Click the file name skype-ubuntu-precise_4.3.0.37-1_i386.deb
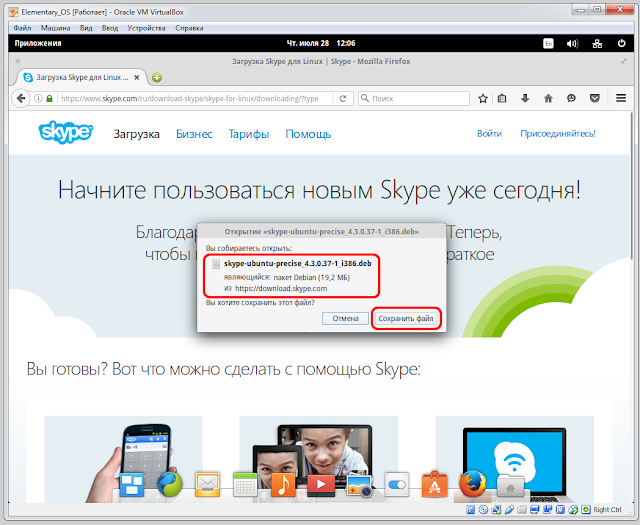 click(298, 264)
